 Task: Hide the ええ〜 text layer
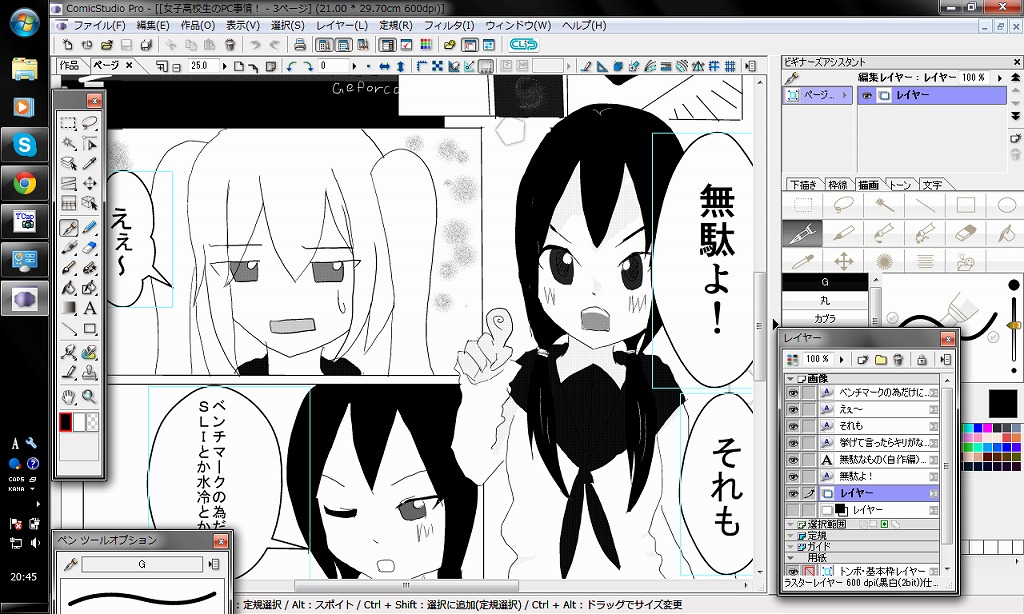pyautogui.click(x=793, y=409)
